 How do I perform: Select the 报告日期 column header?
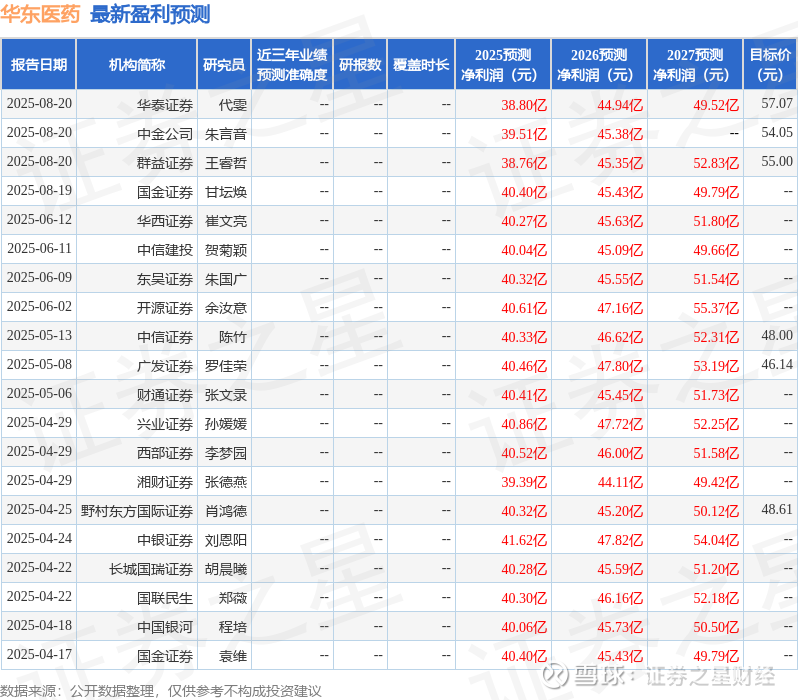(x=39, y=65)
